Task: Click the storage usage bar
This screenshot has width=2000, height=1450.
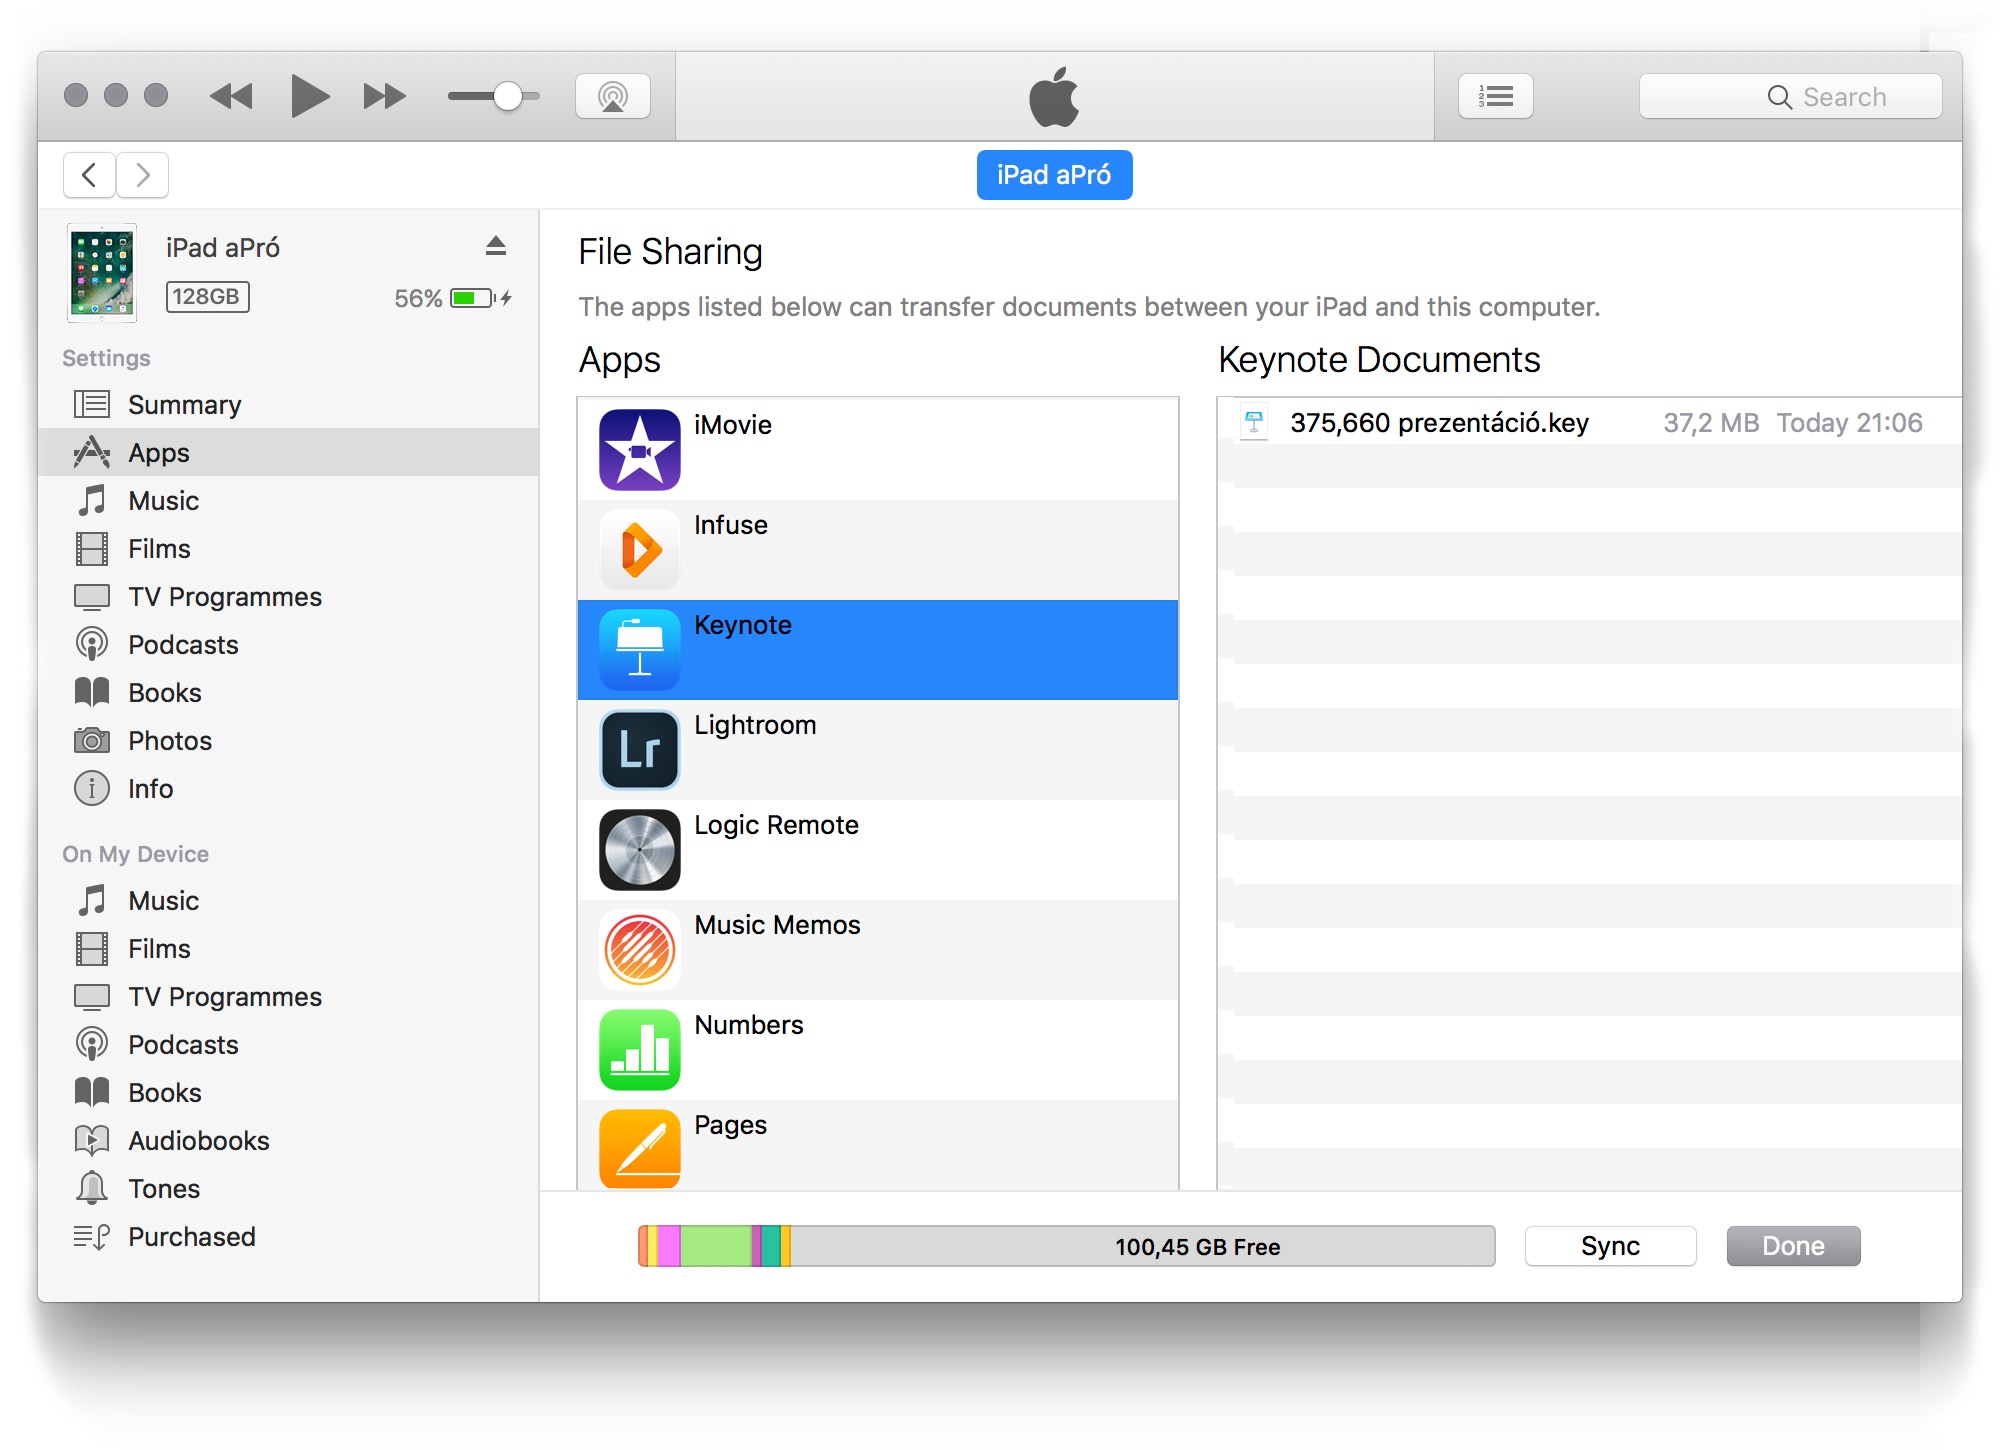Action: click(1067, 1246)
